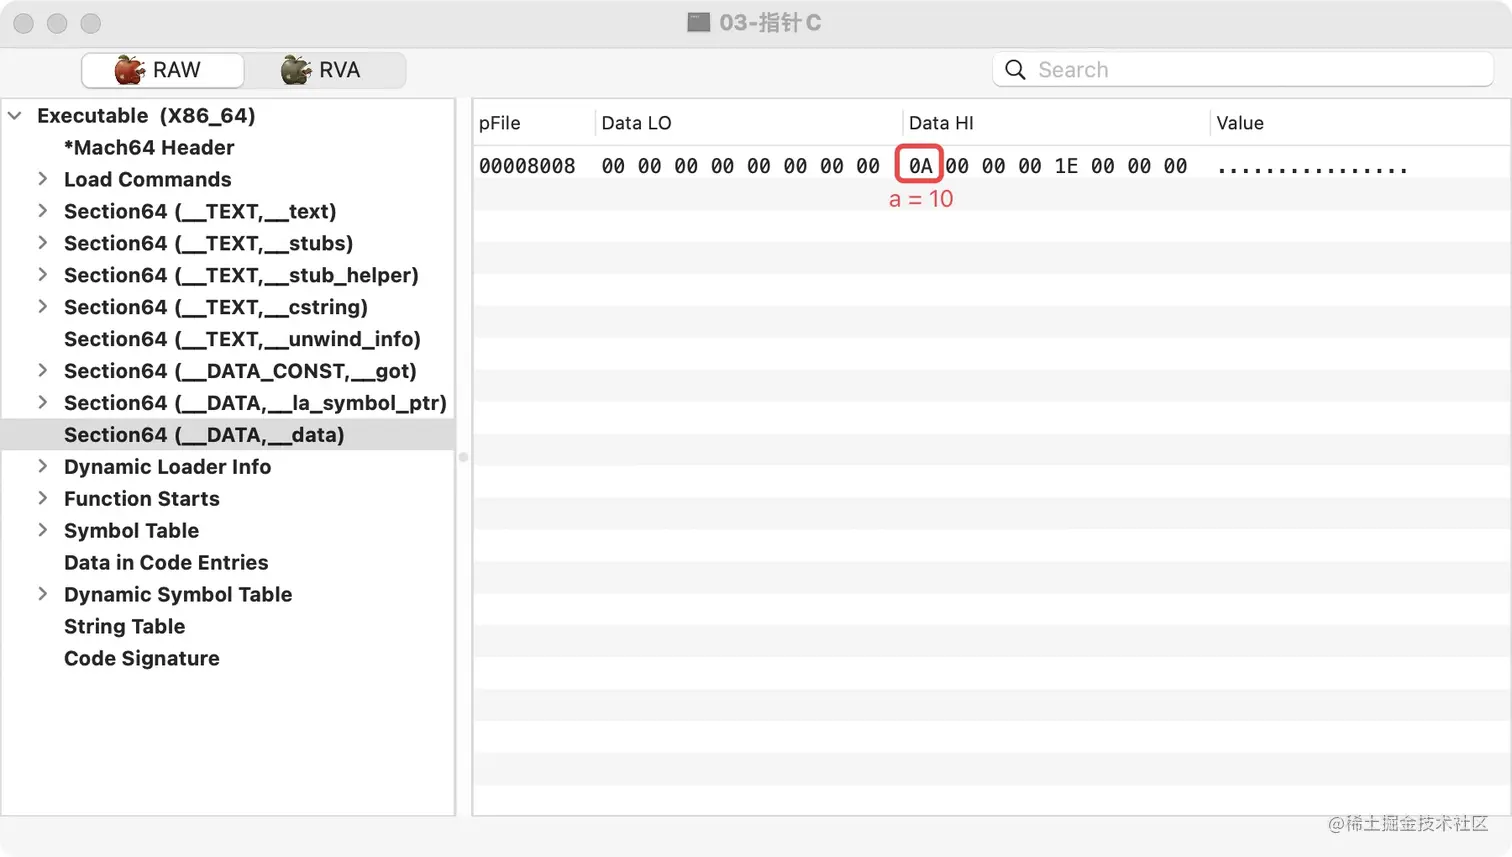The width and height of the screenshot is (1512, 857).
Task: Click the Data LO column header
Action: coord(748,123)
